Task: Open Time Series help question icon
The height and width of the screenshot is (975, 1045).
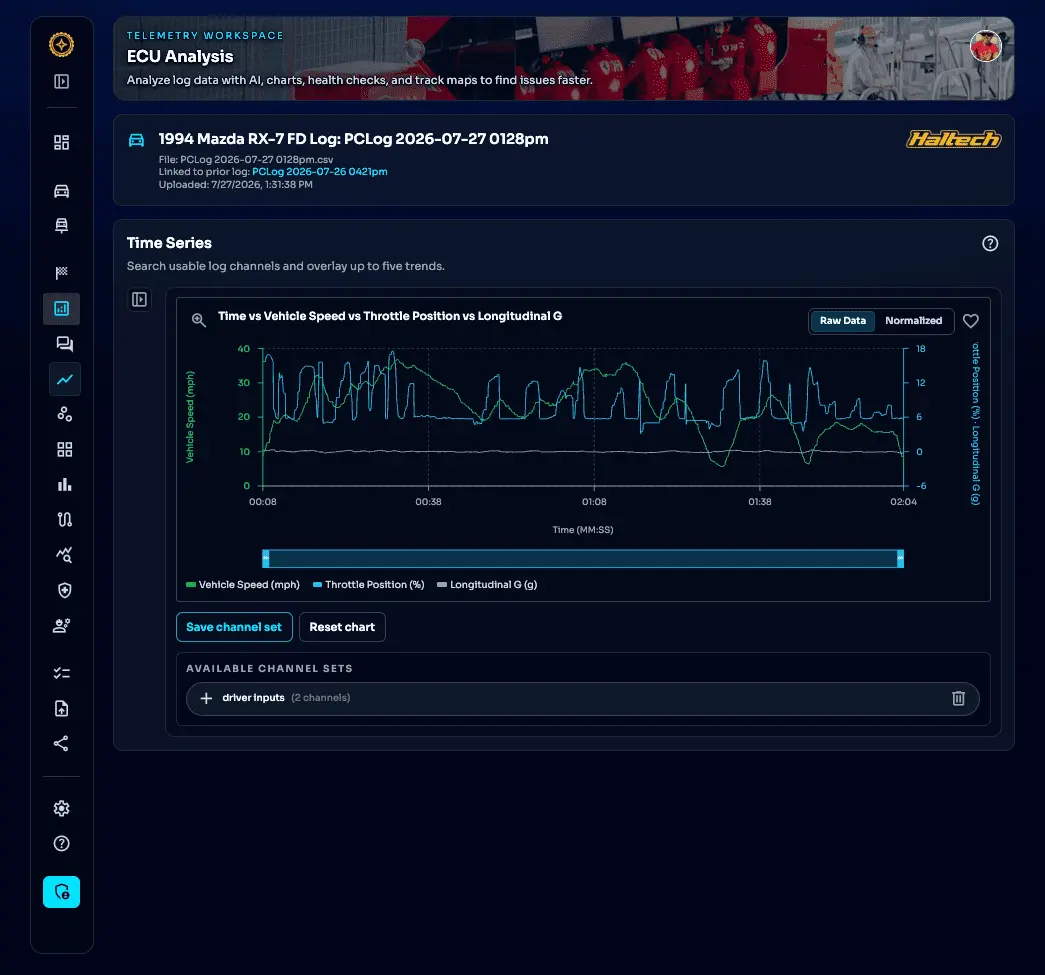Action: click(990, 243)
